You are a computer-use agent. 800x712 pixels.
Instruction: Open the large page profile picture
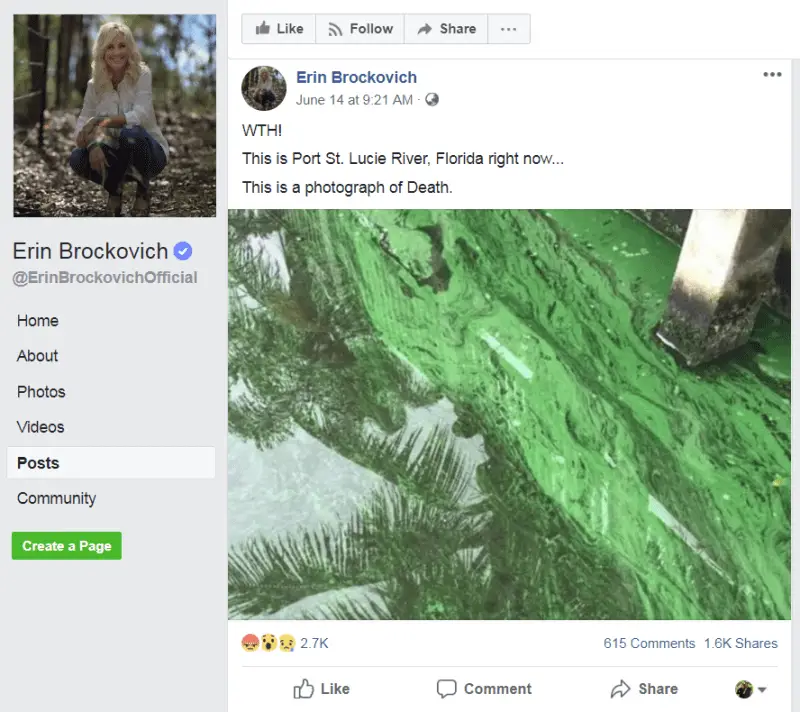[115, 116]
